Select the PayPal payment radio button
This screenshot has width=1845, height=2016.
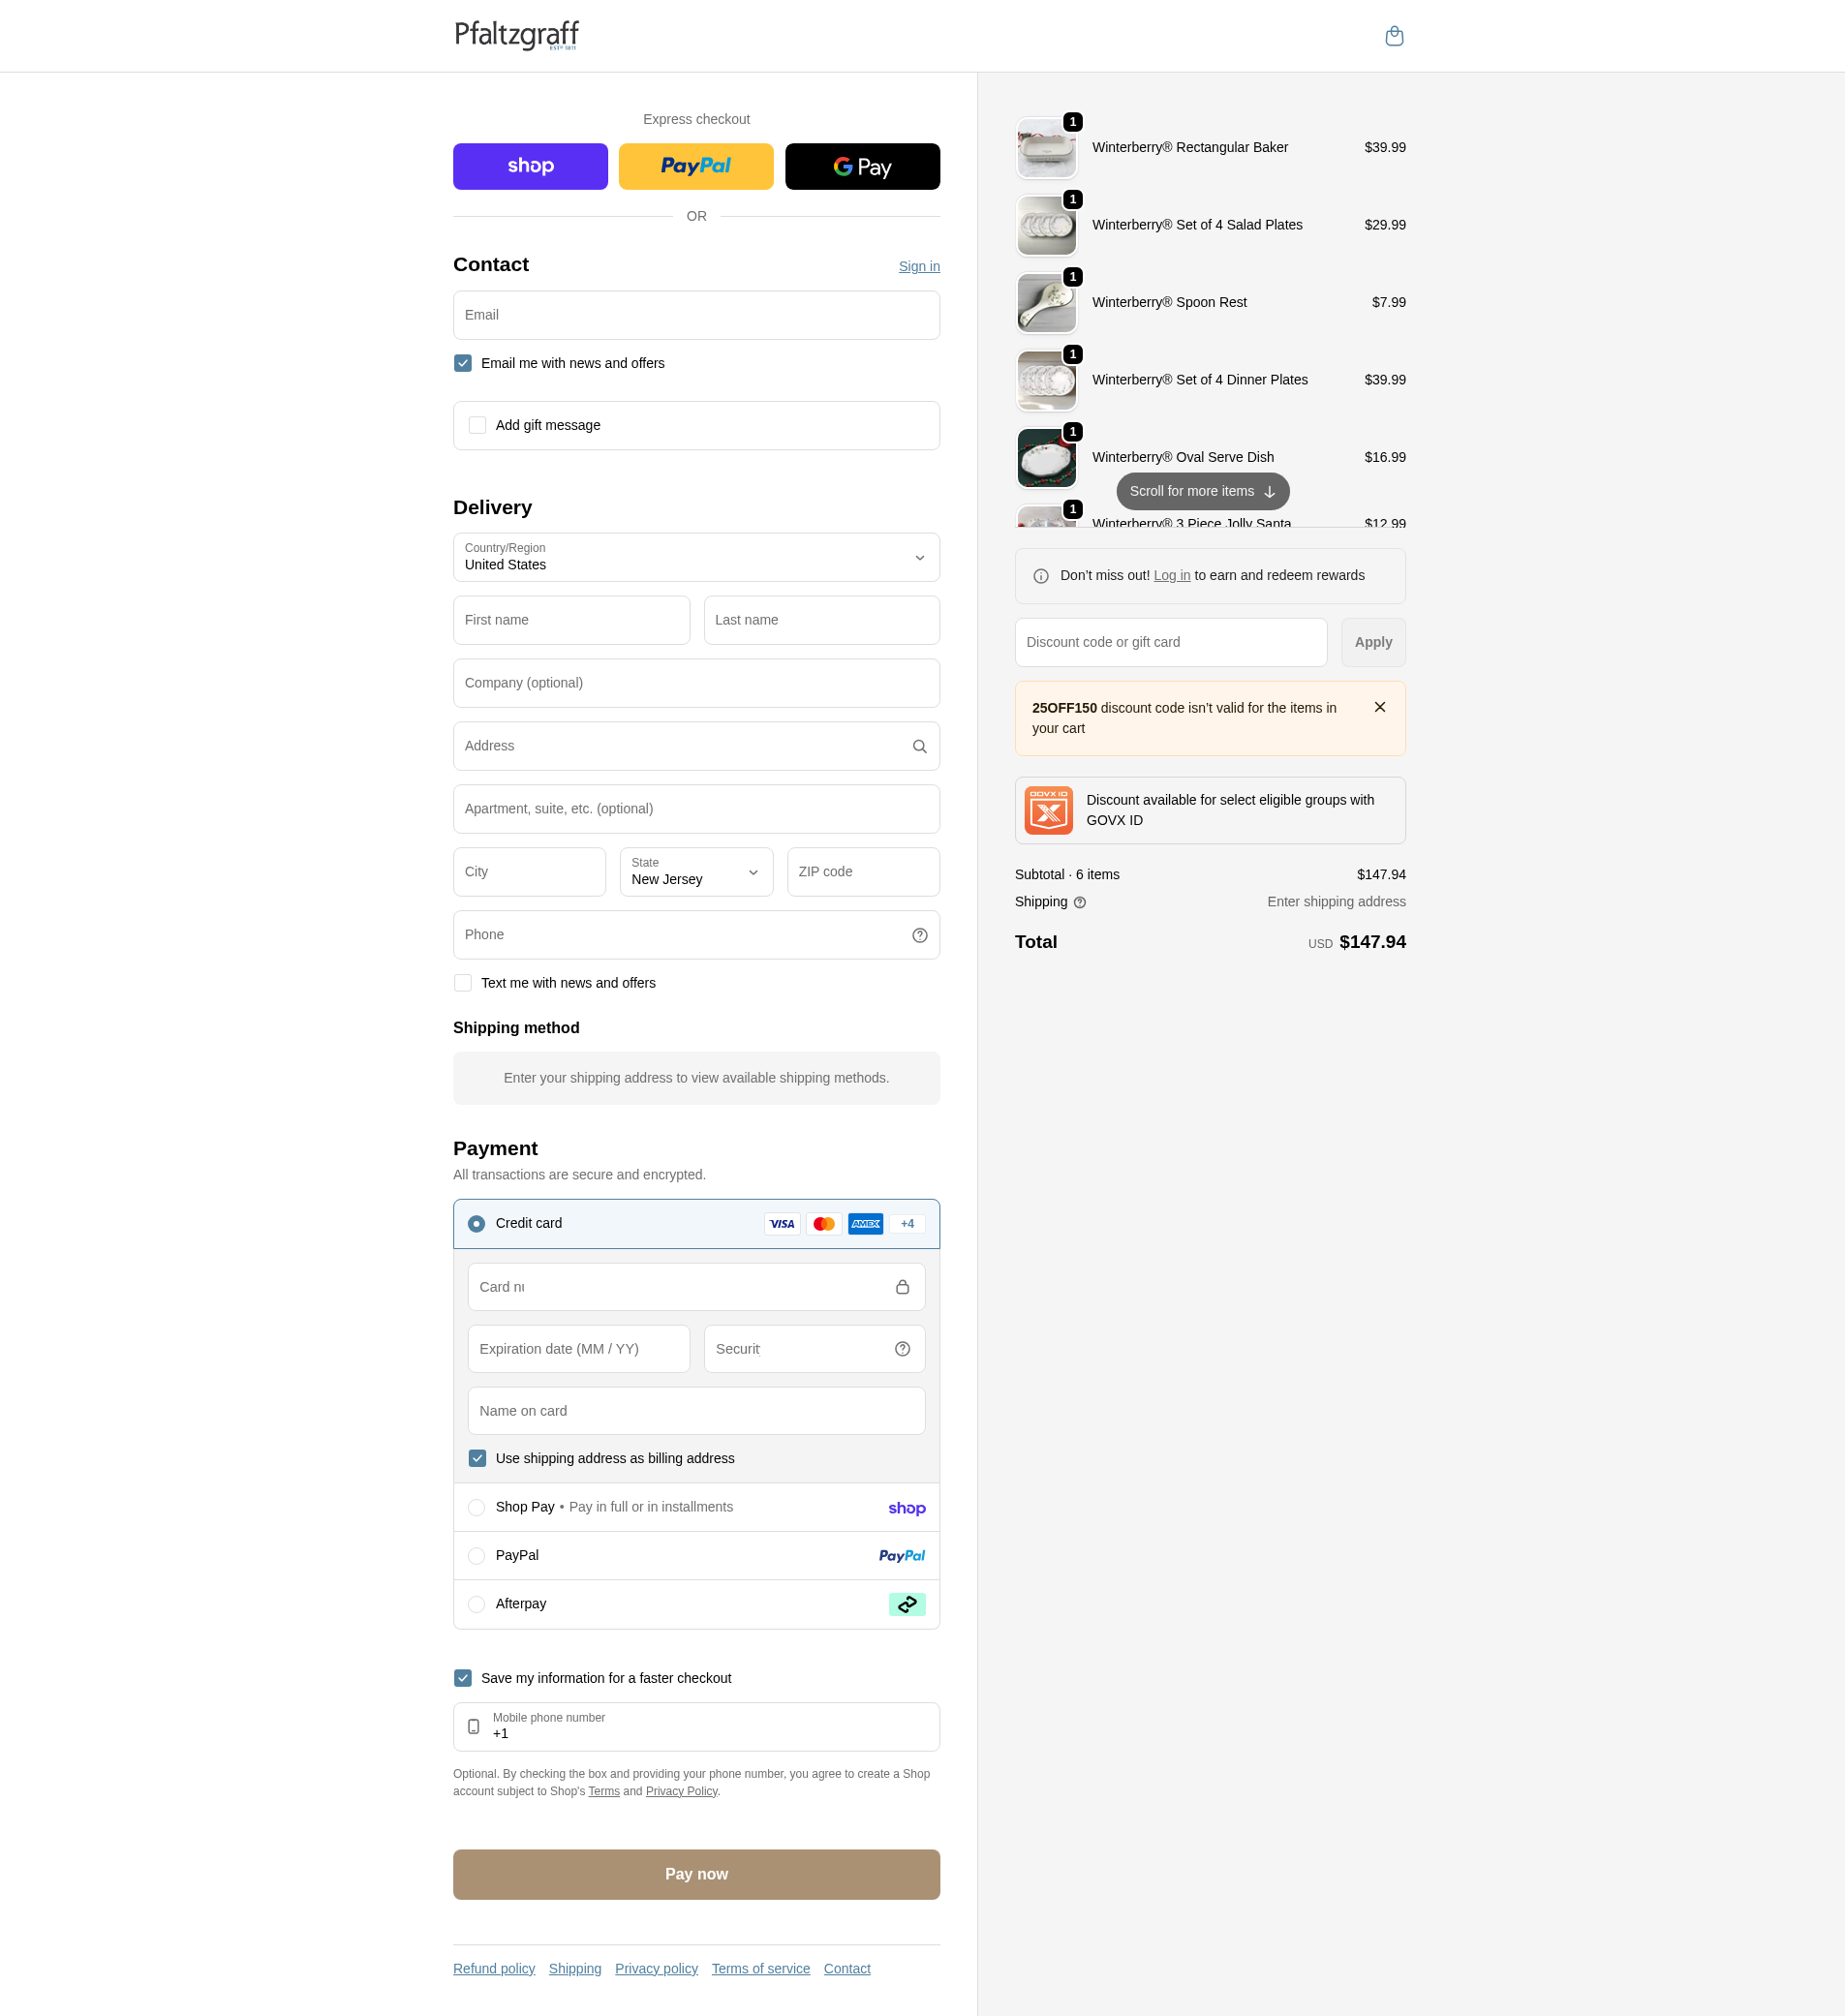click(x=477, y=1556)
